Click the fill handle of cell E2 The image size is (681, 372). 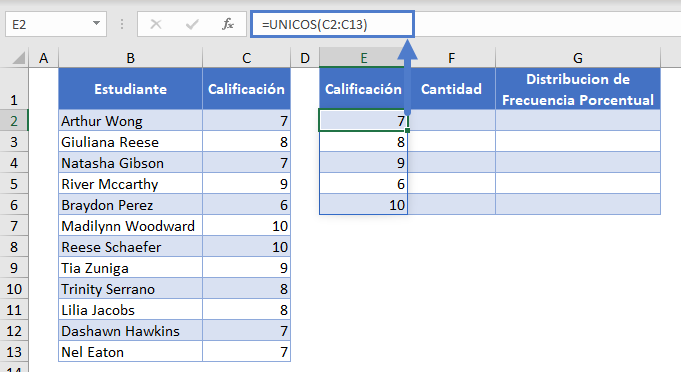coord(407,130)
